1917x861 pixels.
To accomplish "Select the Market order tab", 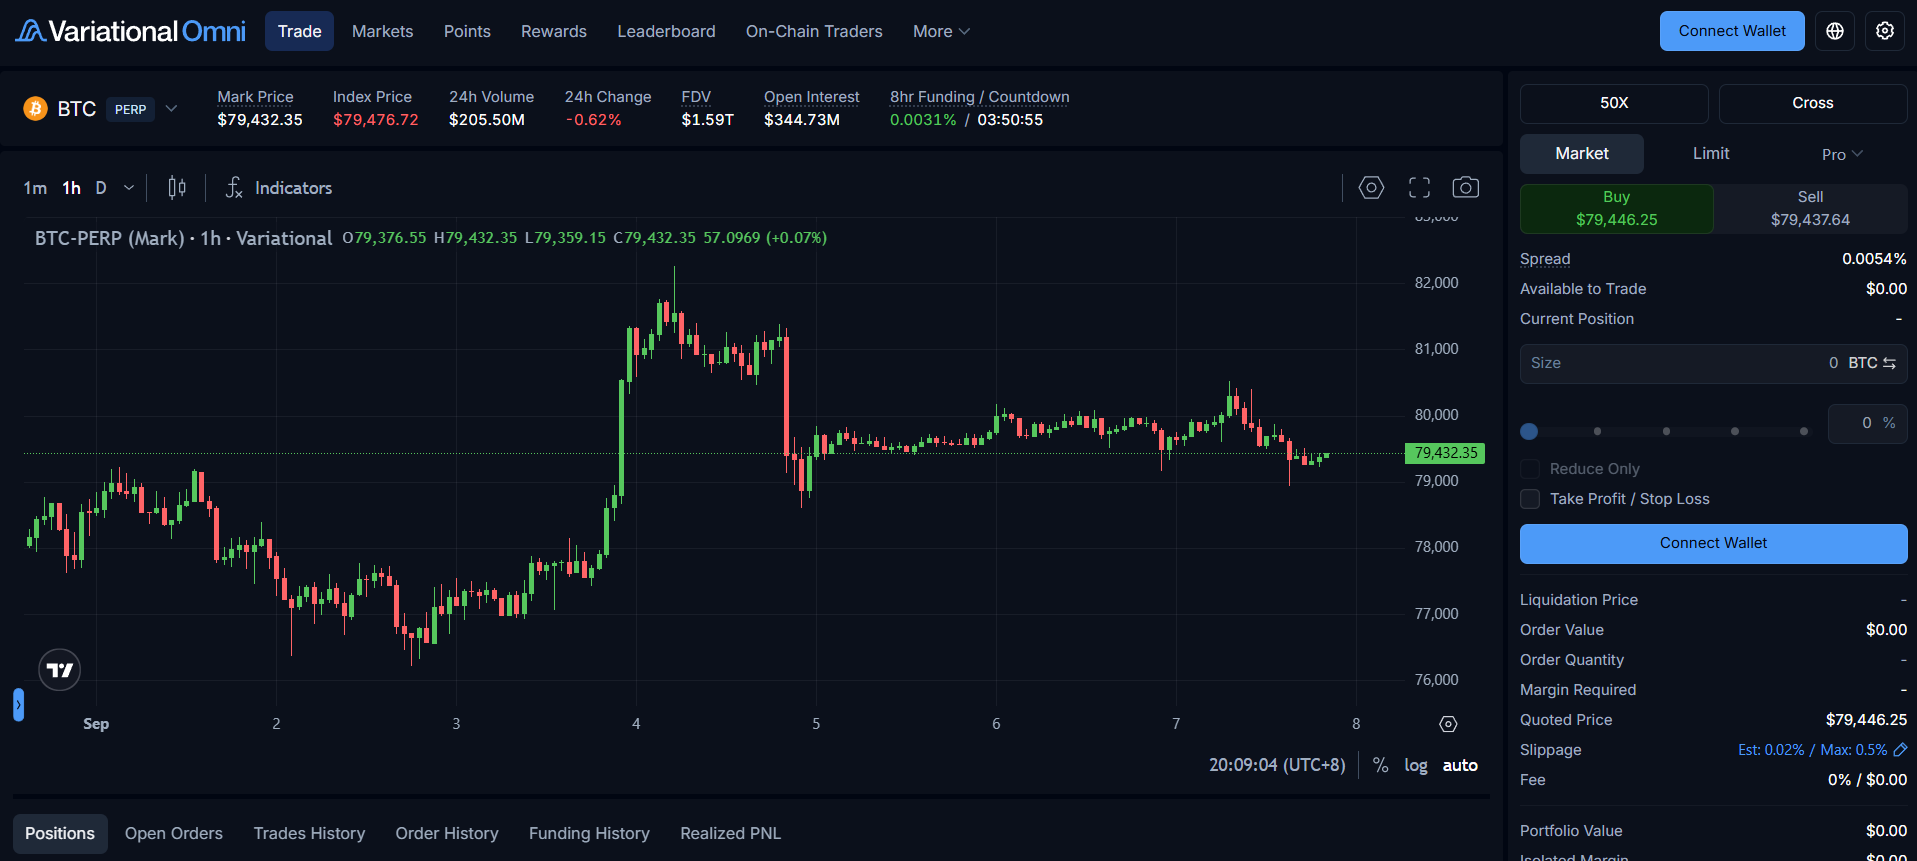I will pyautogui.click(x=1582, y=154).
